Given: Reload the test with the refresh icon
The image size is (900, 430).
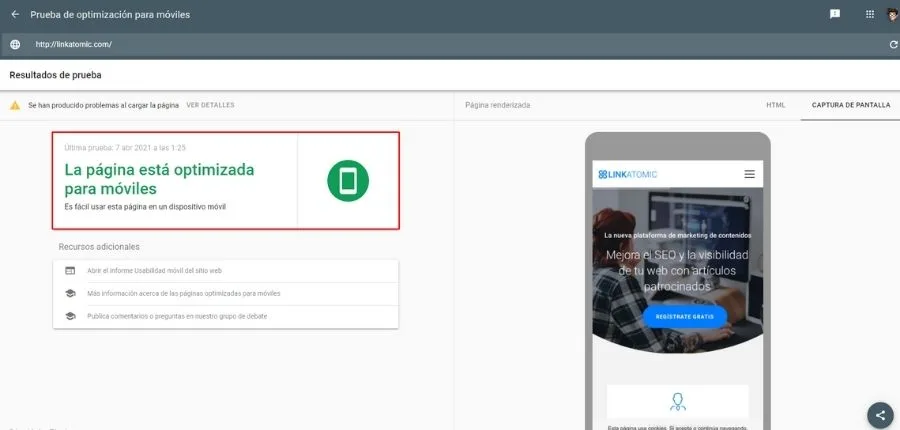Looking at the screenshot, I should click(893, 44).
